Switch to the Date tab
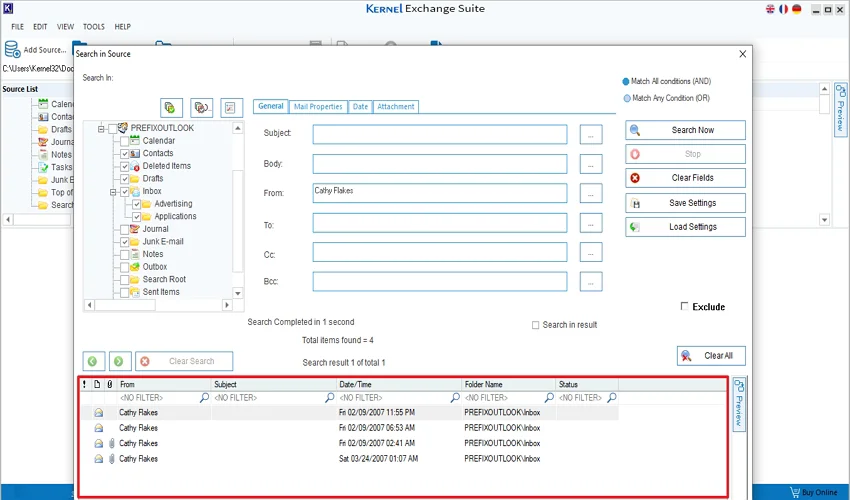 click(x=360, y=107)
